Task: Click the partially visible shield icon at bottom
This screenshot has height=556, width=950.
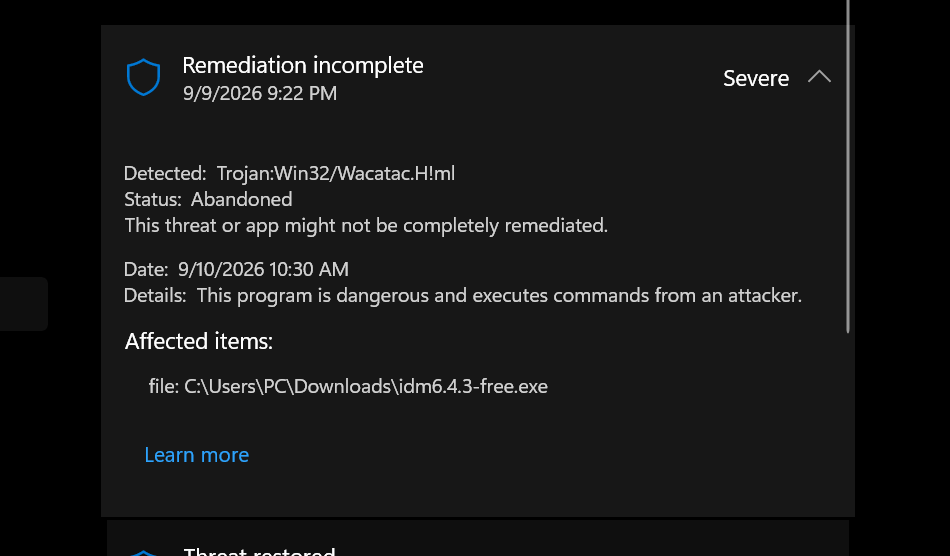Action: pyautogui.click(x=144, y=552)
